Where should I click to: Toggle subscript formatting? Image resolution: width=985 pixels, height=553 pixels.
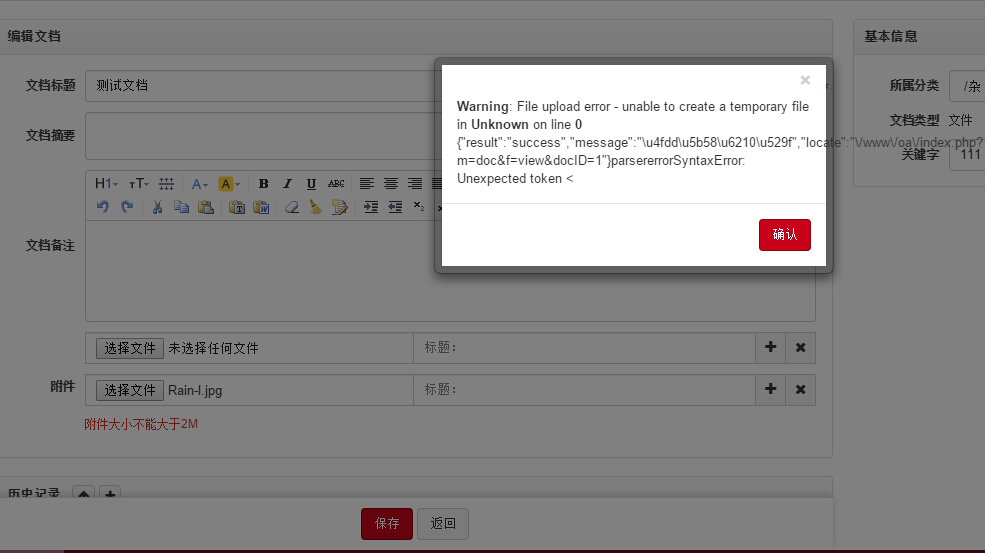click(419, 207)
